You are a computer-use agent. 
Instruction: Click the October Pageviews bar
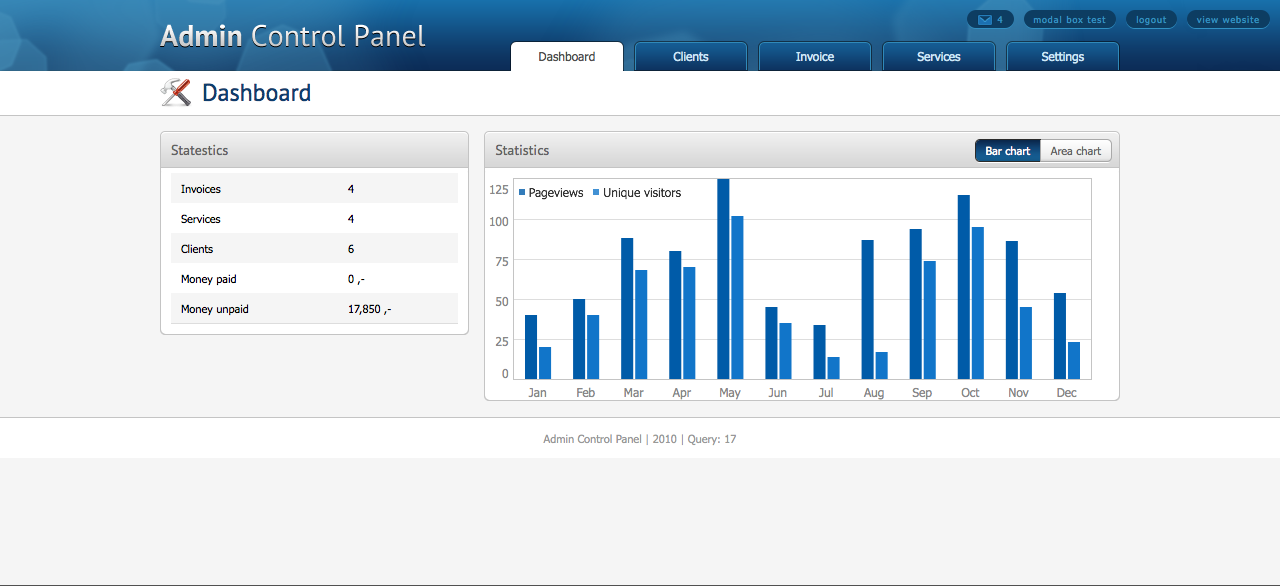click(x=964, y=287)
